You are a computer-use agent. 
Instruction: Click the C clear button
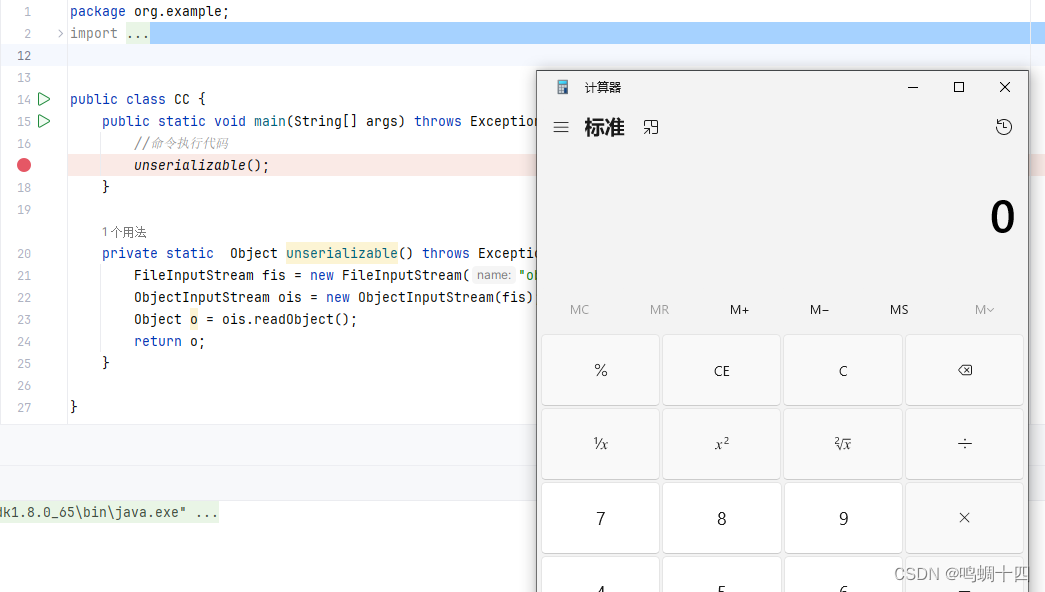pyautogui.click(x=843, y=370)
